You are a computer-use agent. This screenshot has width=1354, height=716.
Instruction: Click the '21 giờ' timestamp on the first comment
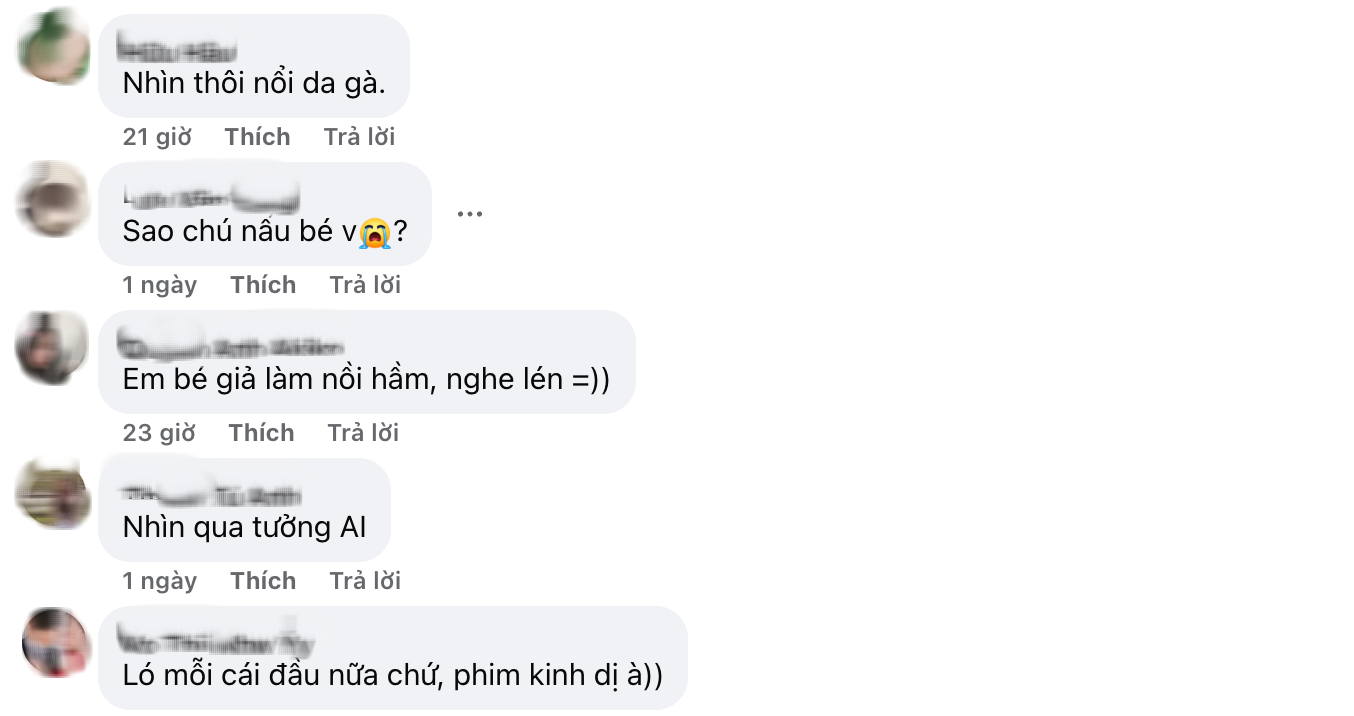(x=155, y=136)
